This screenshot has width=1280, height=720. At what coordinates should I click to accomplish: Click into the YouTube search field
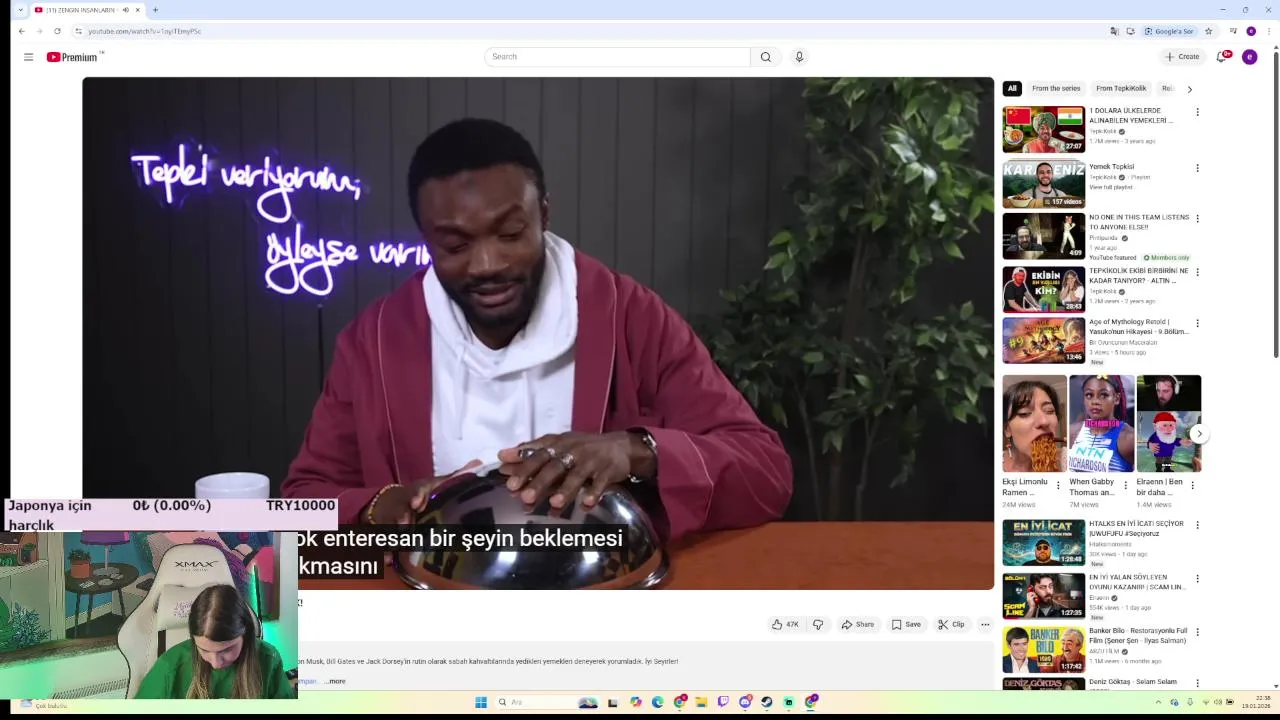[x=617, y=57]
